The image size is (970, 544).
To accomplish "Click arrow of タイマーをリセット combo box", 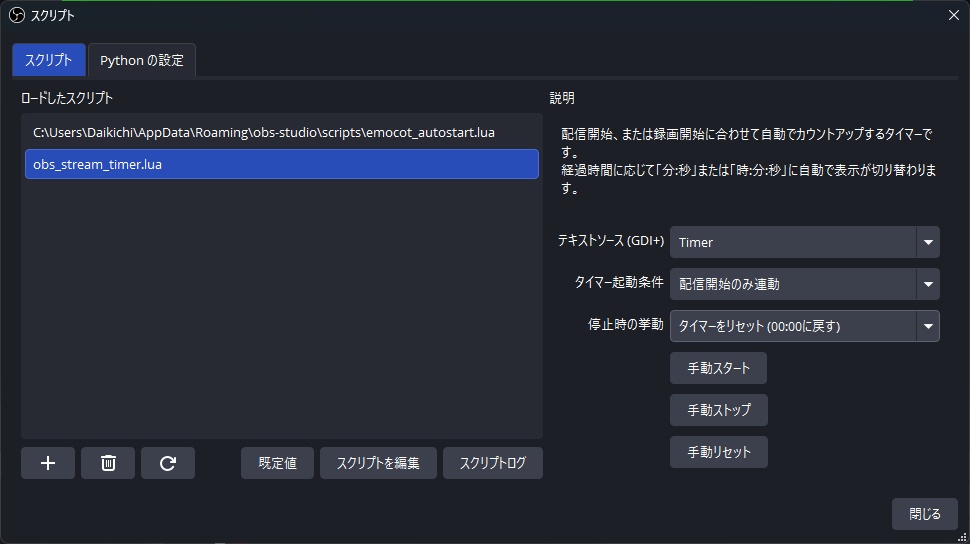I will (928, 326).
